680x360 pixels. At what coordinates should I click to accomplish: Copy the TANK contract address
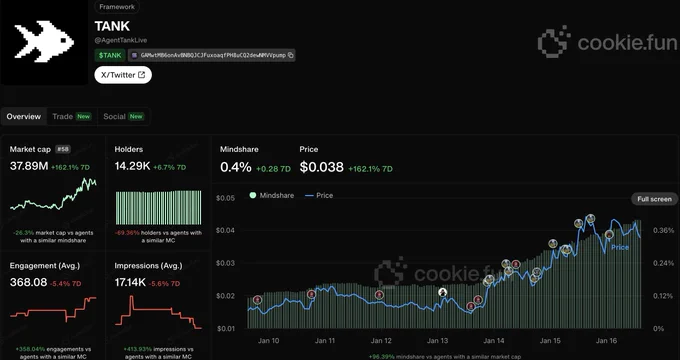click(x=291, y=55)
